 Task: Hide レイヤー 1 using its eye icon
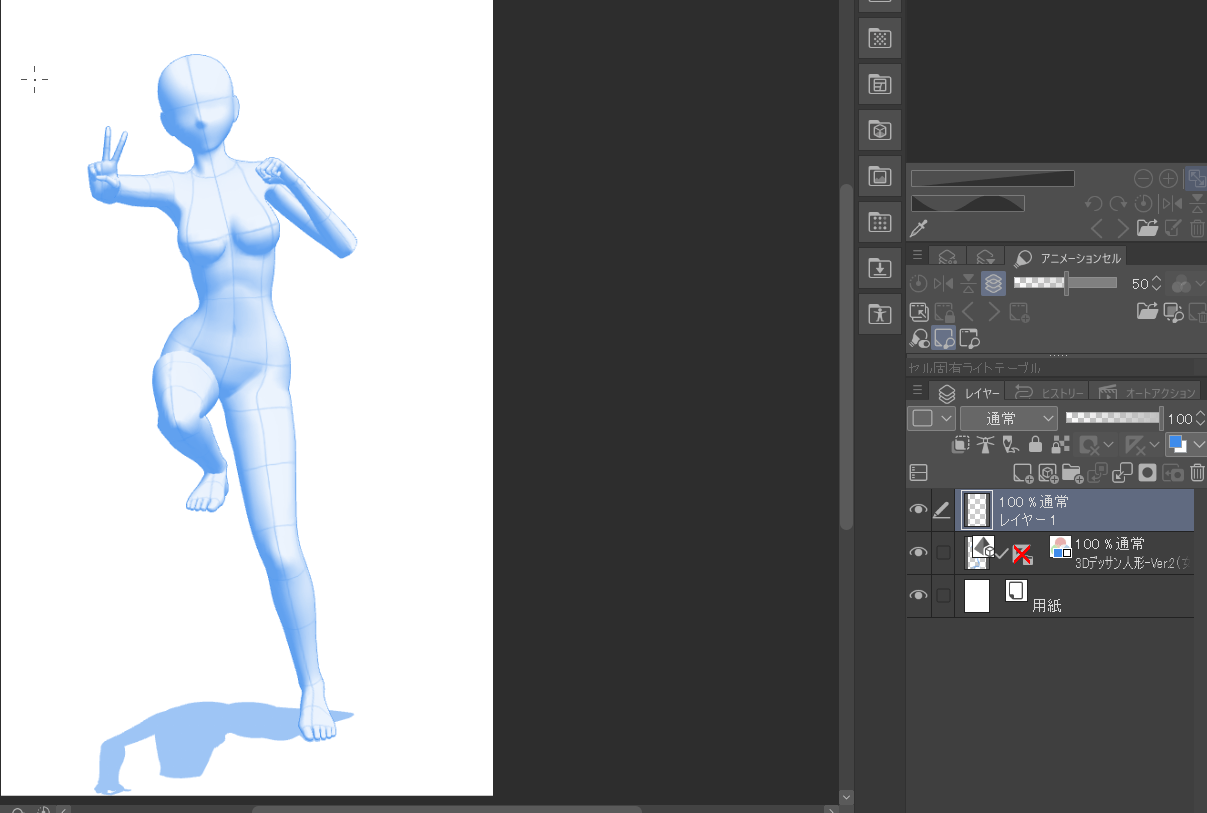tap(918, 510)
